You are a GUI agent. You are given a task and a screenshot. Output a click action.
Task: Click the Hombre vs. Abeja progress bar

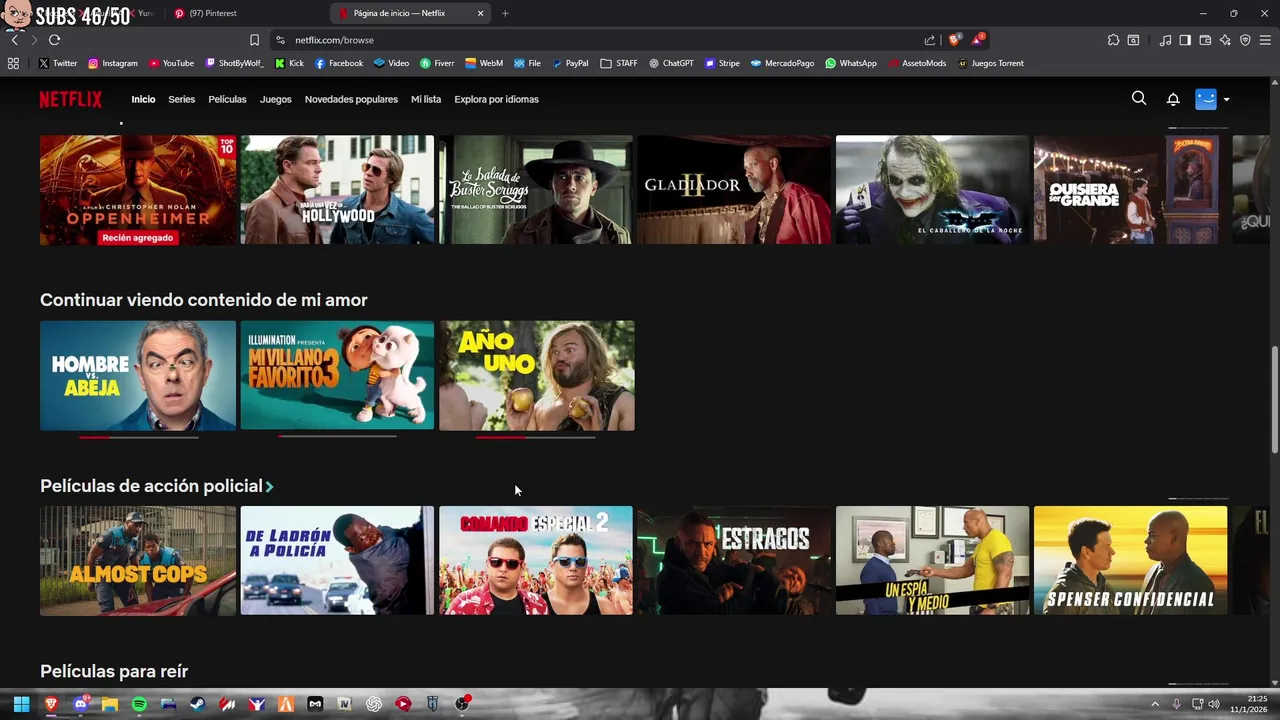[x=139, y=437]
